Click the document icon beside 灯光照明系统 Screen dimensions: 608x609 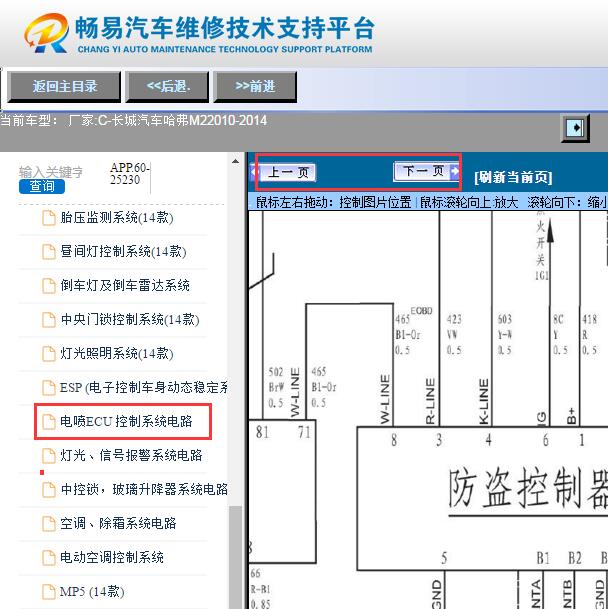(49, 353)
